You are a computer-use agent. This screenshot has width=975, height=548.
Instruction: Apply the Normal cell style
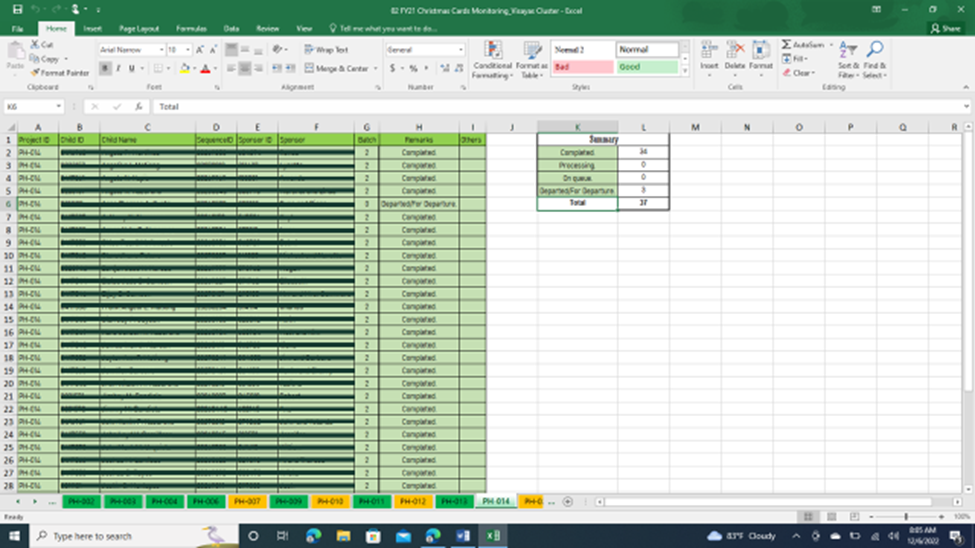[647, 49]
